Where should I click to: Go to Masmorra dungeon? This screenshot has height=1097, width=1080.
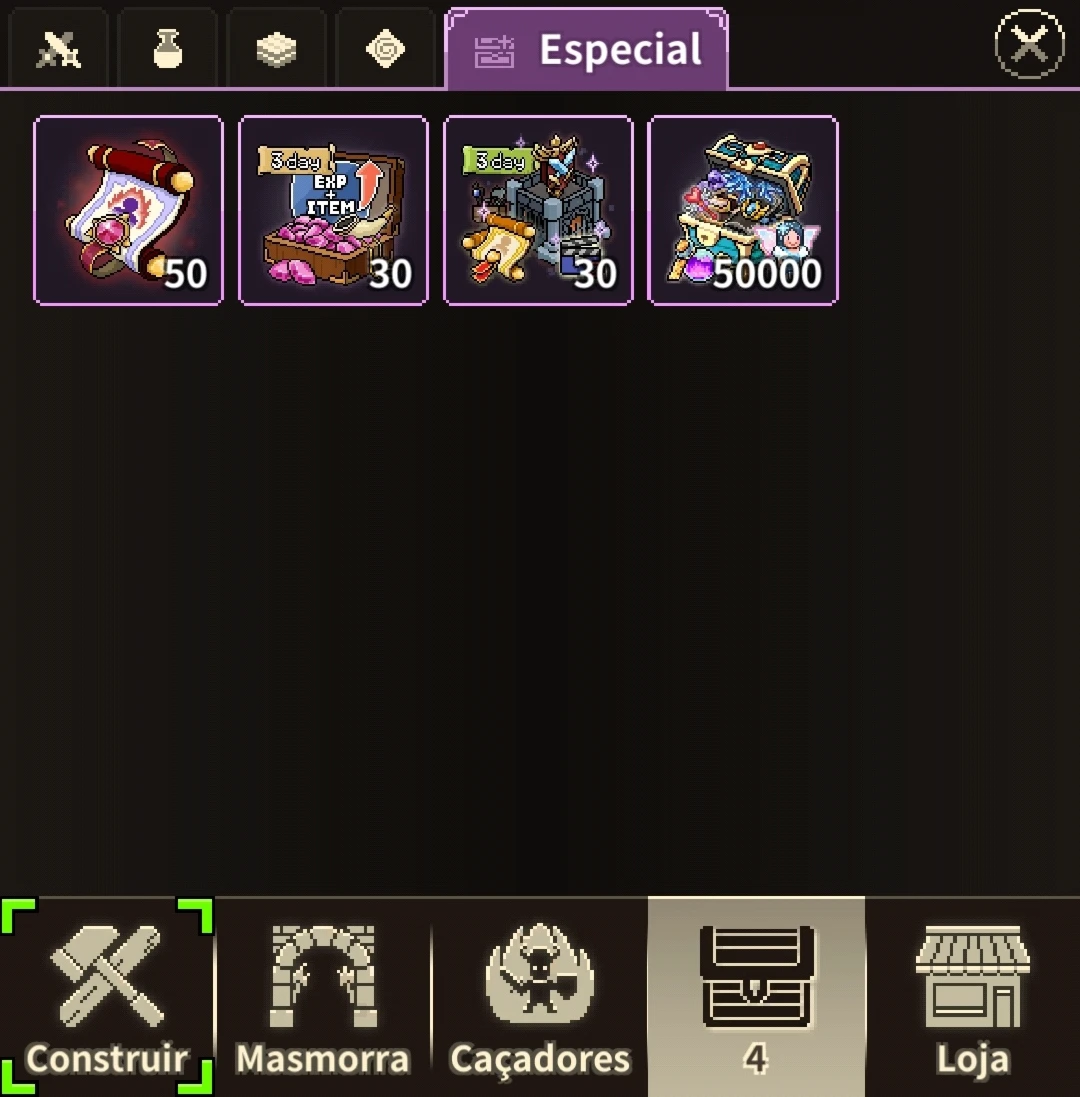[323, 996]
